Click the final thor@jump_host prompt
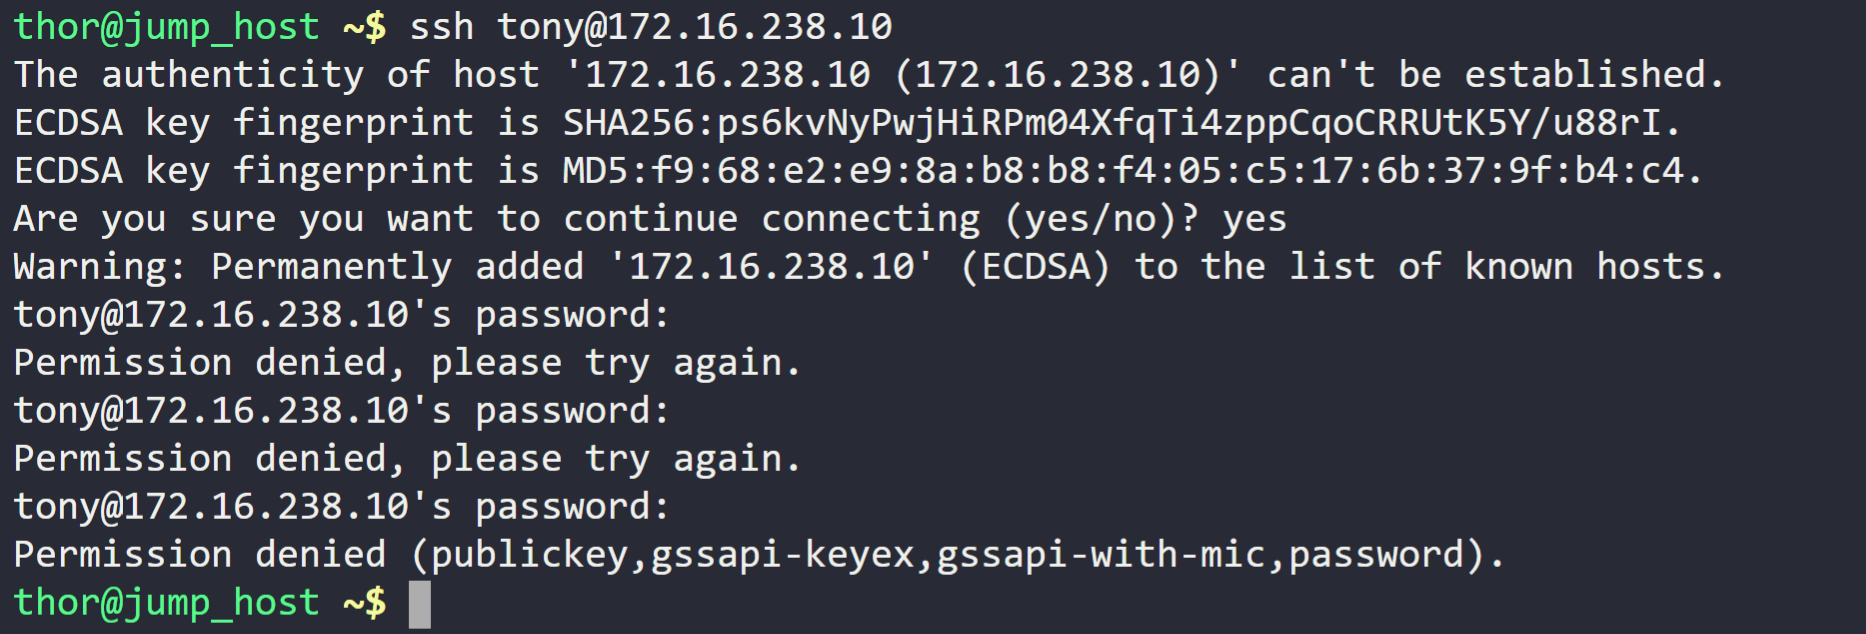This screenshot has height=634, width=1866. coord(200,603)
